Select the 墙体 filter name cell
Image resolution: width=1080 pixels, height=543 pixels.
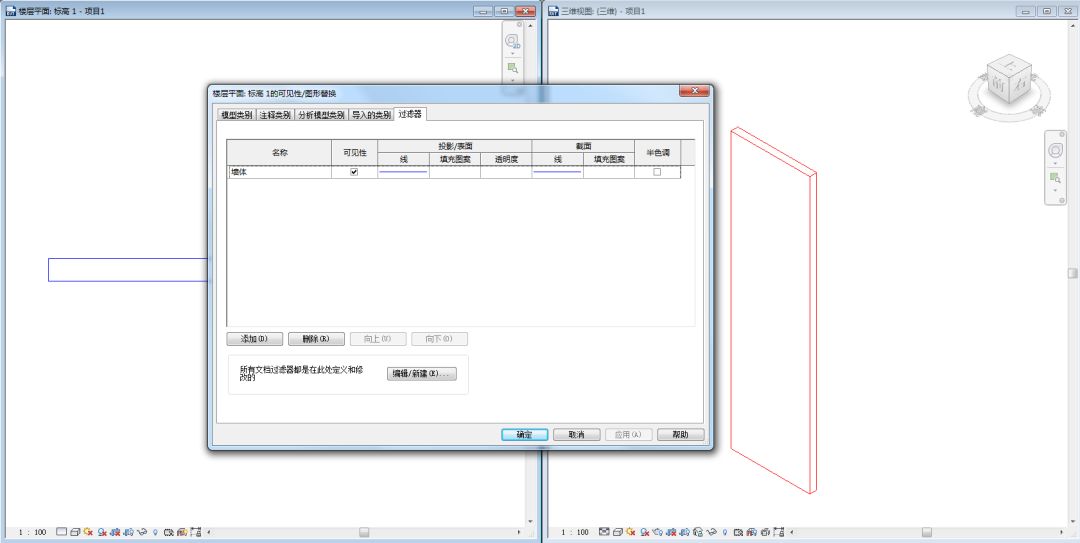[279, 172]
